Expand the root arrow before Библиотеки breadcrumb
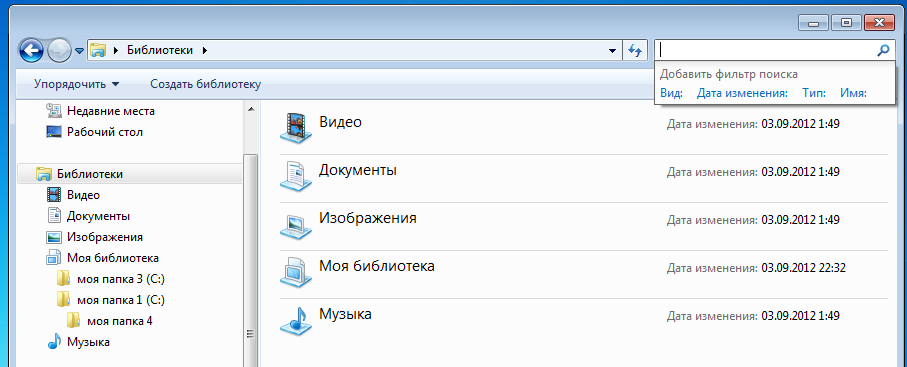The width and height of the screenshot is (907, 367). [116, 50]
